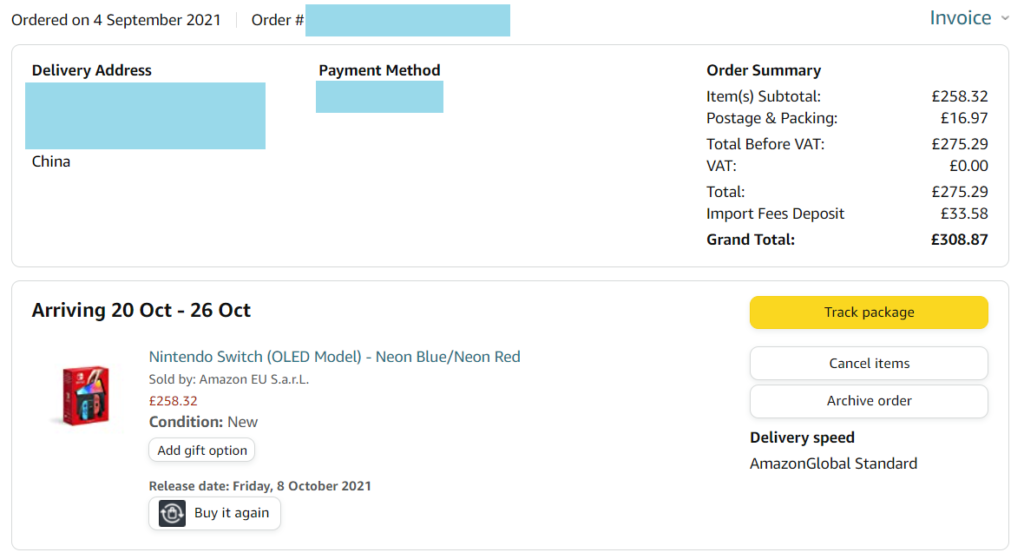The image size is (1024, 559).
Task: Click the redacted payment method block
Action: (x=379, y=97)
